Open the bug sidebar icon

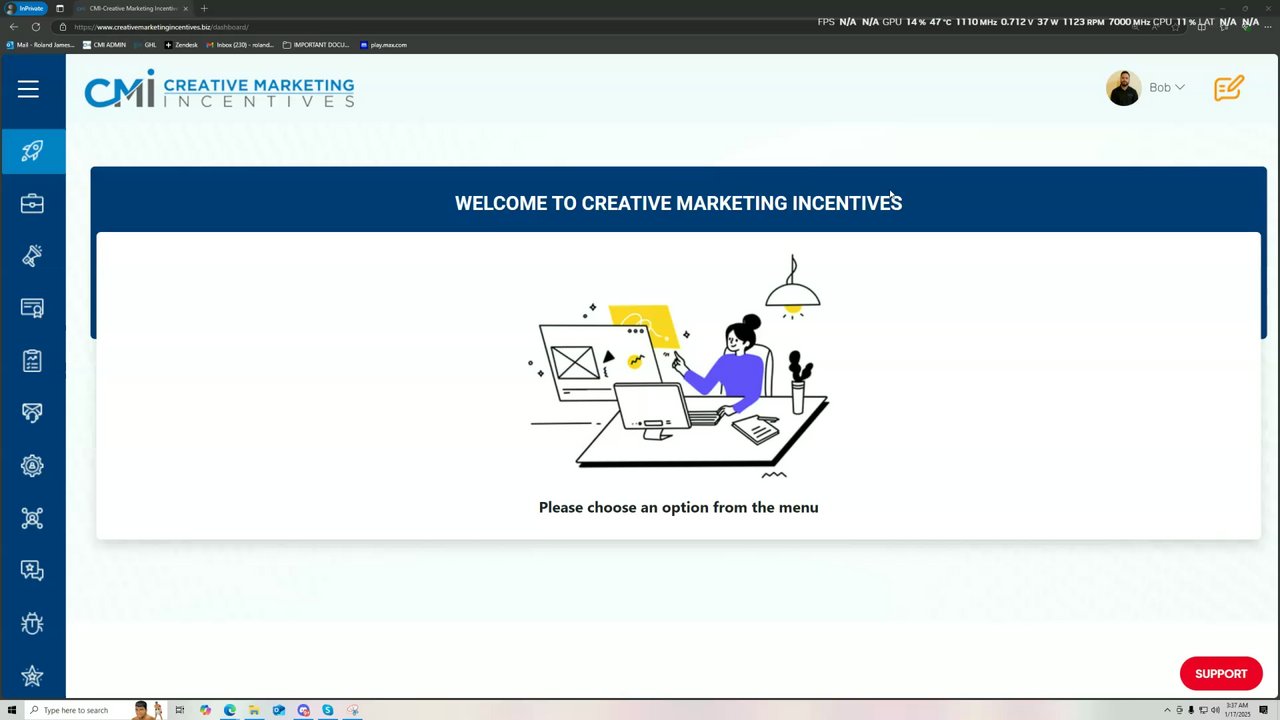[32, 623]
